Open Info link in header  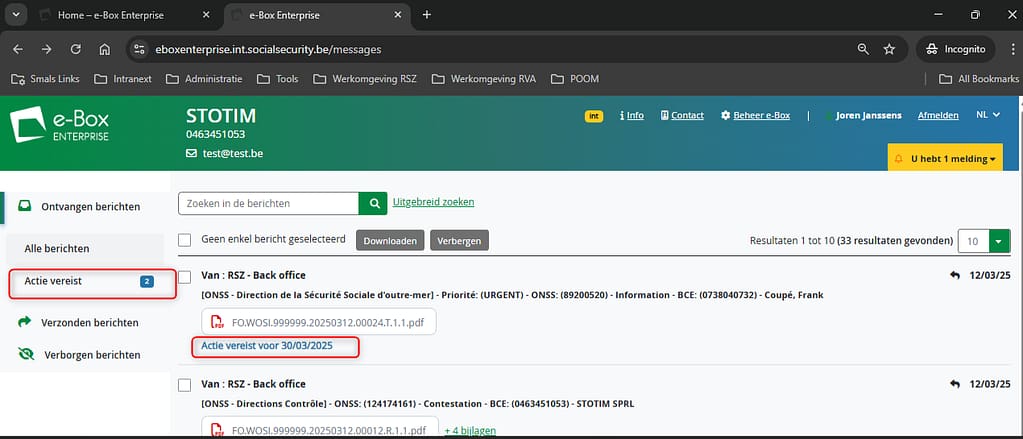pos(632,115)
